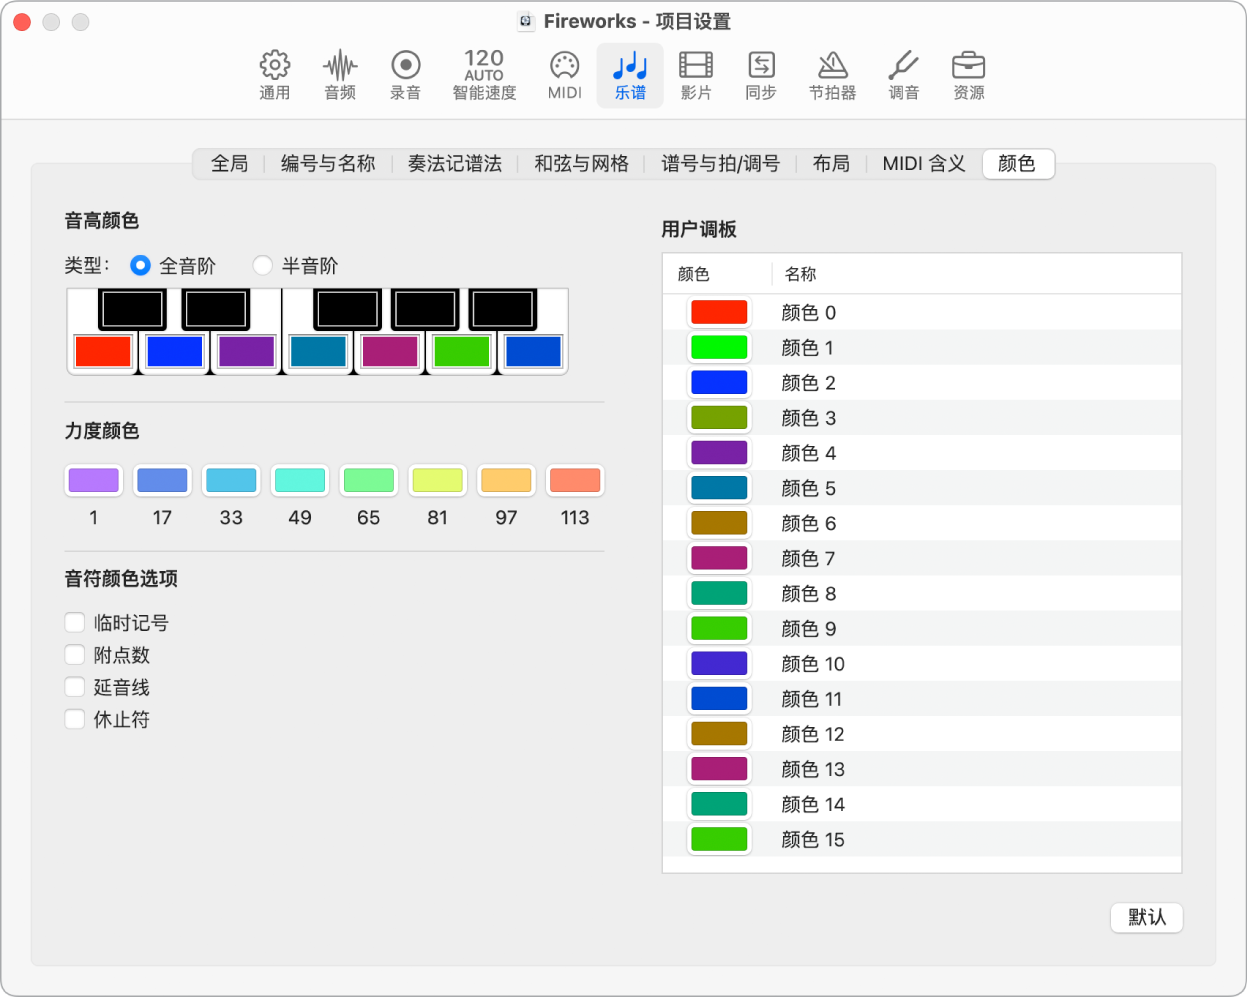Image resolution: width=1248 pixels, height=998 pixels.
Task: Enable the 休止符 checkbox
Action: (x=74, y=718)
